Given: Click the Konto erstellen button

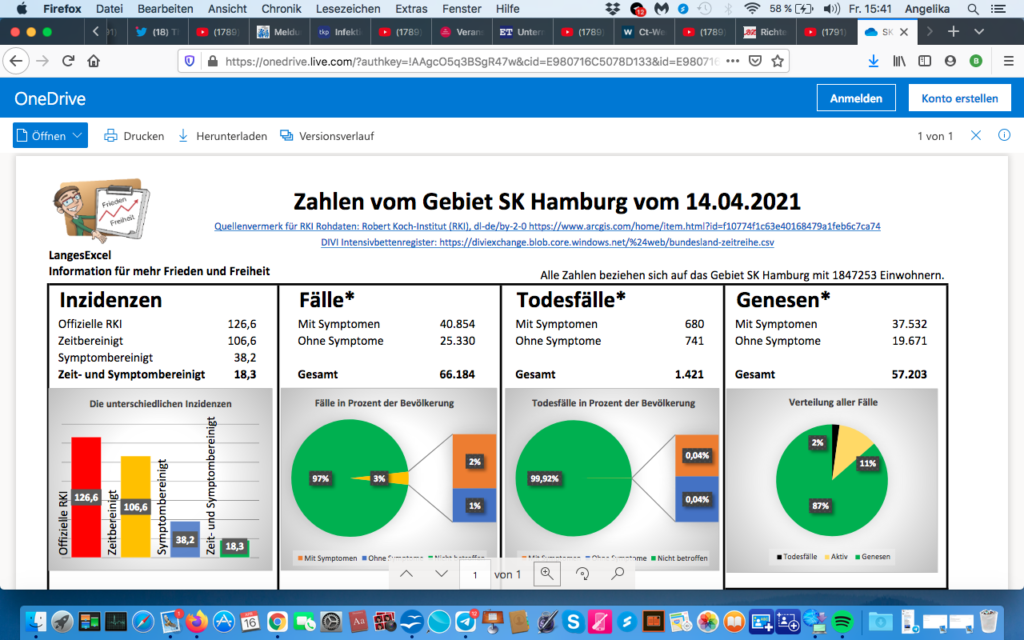Looking at the screenshot, I should pyautogui.click(x=960, y=98).
